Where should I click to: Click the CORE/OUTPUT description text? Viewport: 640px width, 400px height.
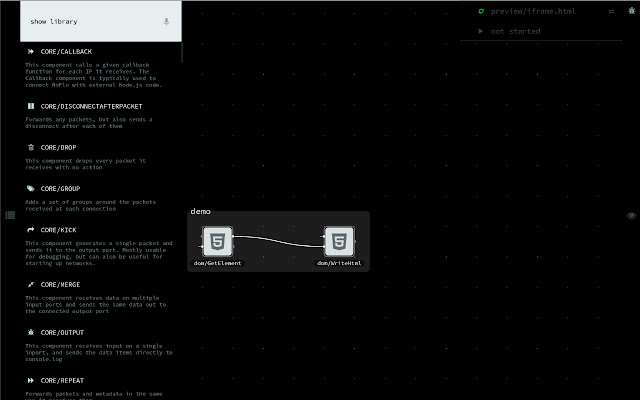coord(99,352)
